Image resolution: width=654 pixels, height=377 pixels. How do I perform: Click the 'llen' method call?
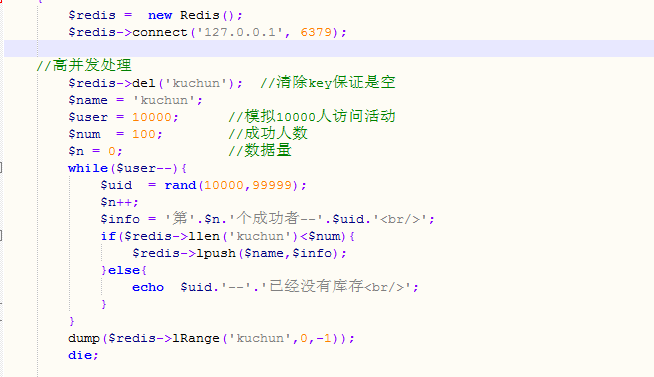(204, 236)
